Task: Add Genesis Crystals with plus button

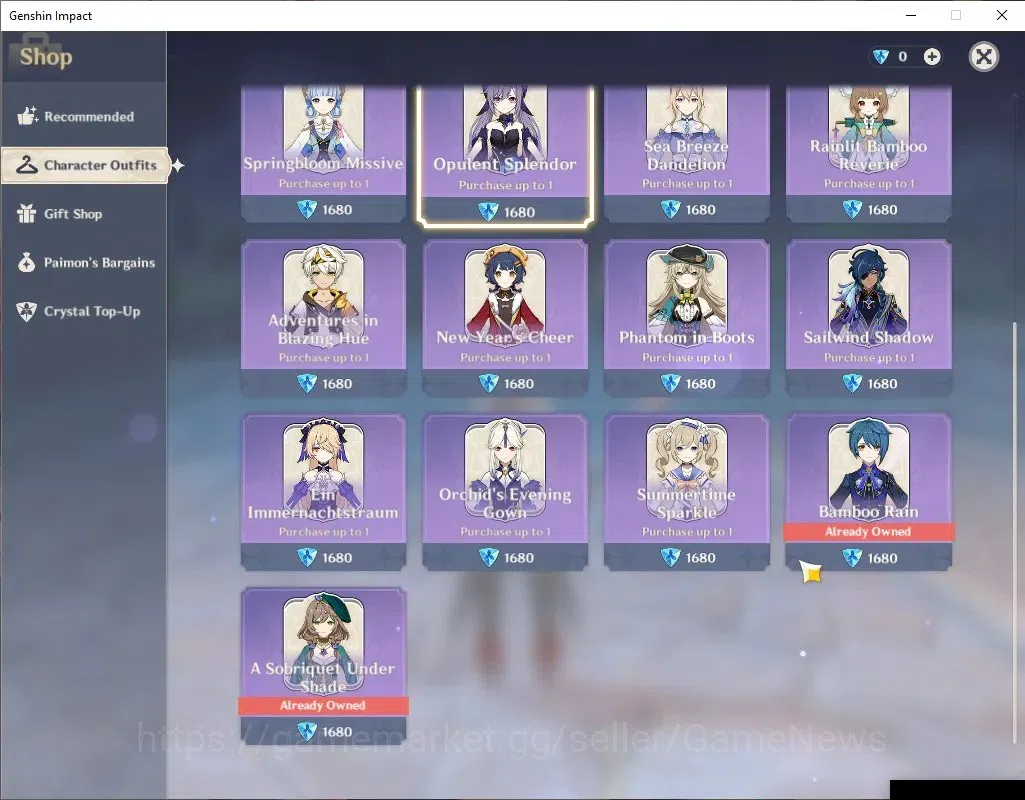Action: click(x=932, y=57)
